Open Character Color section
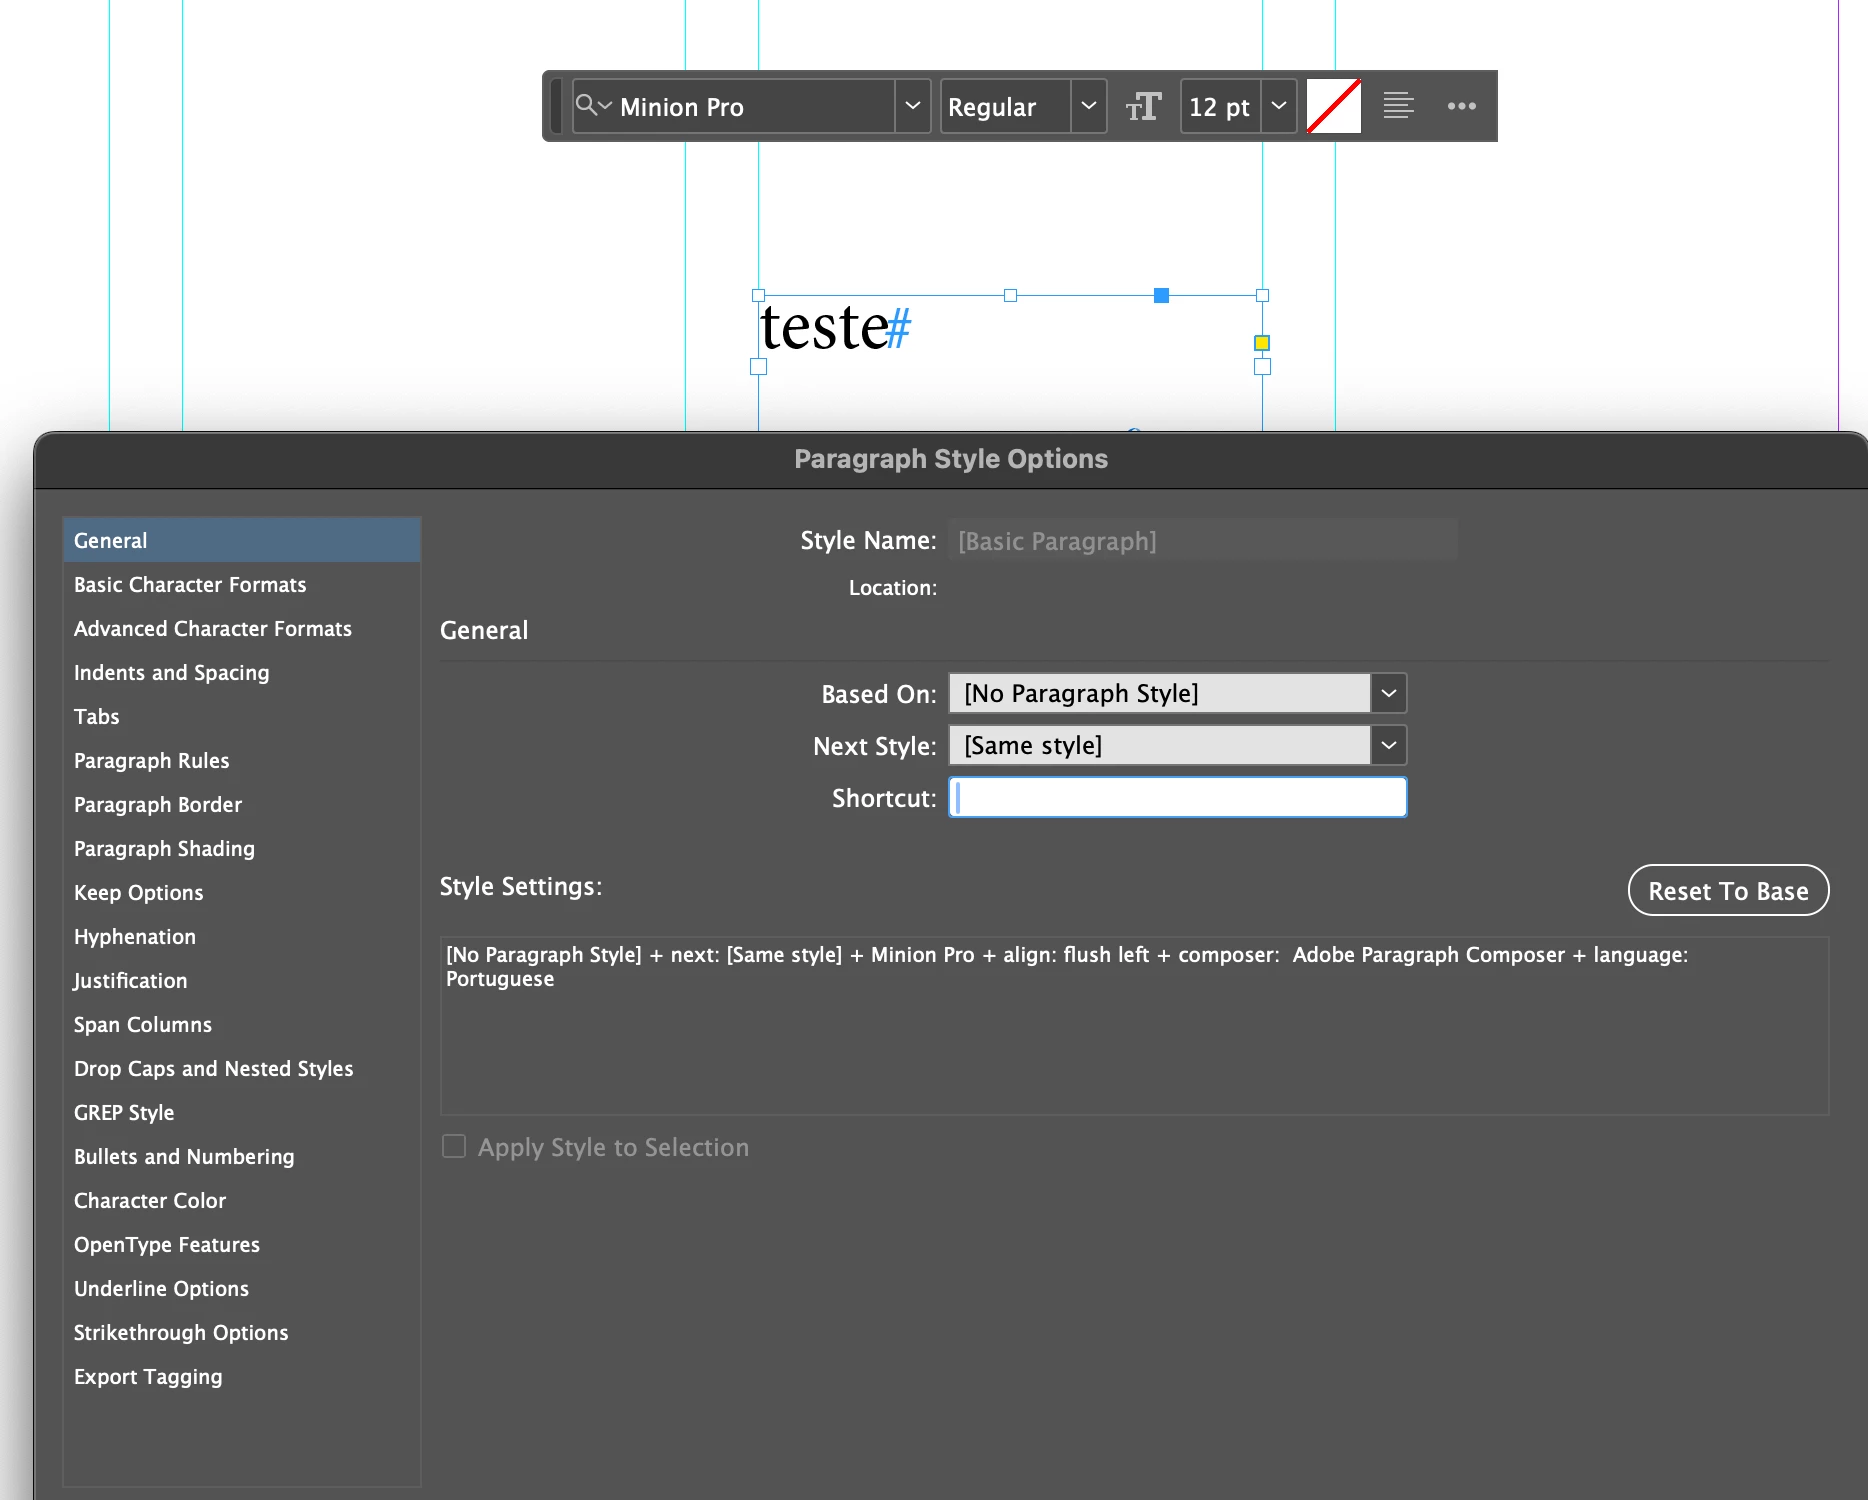 241,1200
